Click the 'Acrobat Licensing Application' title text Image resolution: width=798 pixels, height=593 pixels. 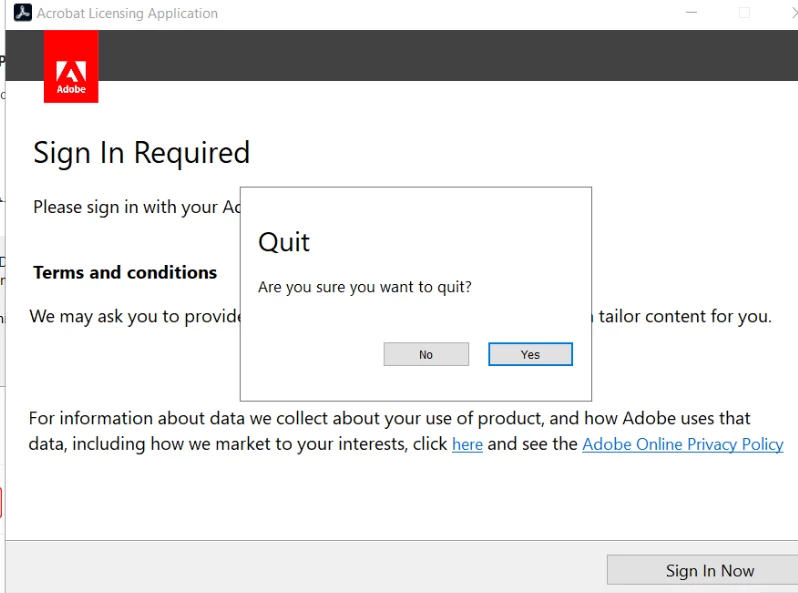127,13
